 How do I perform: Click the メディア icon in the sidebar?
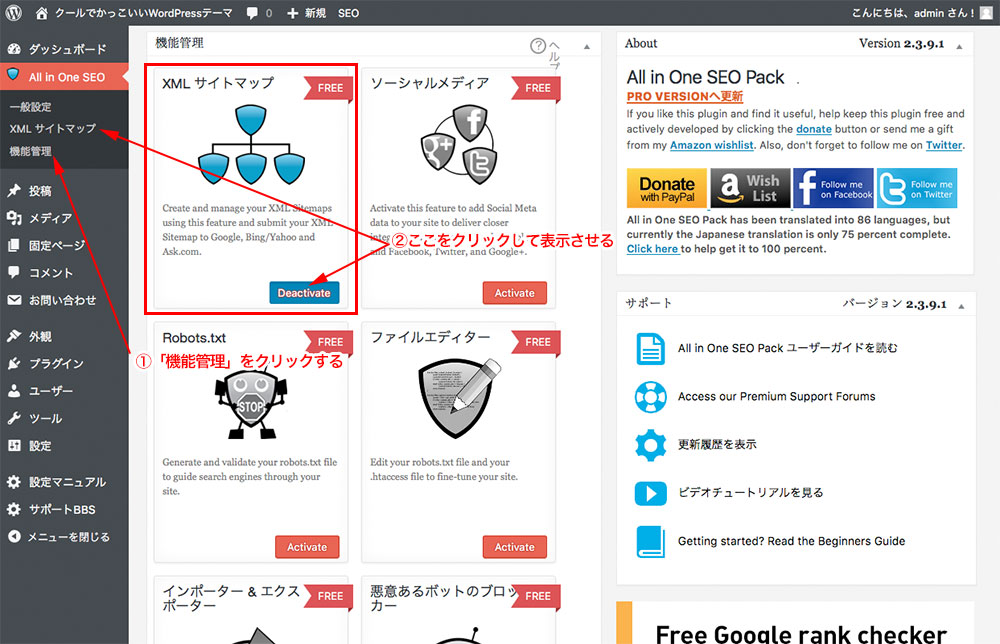tap(14, 218)
